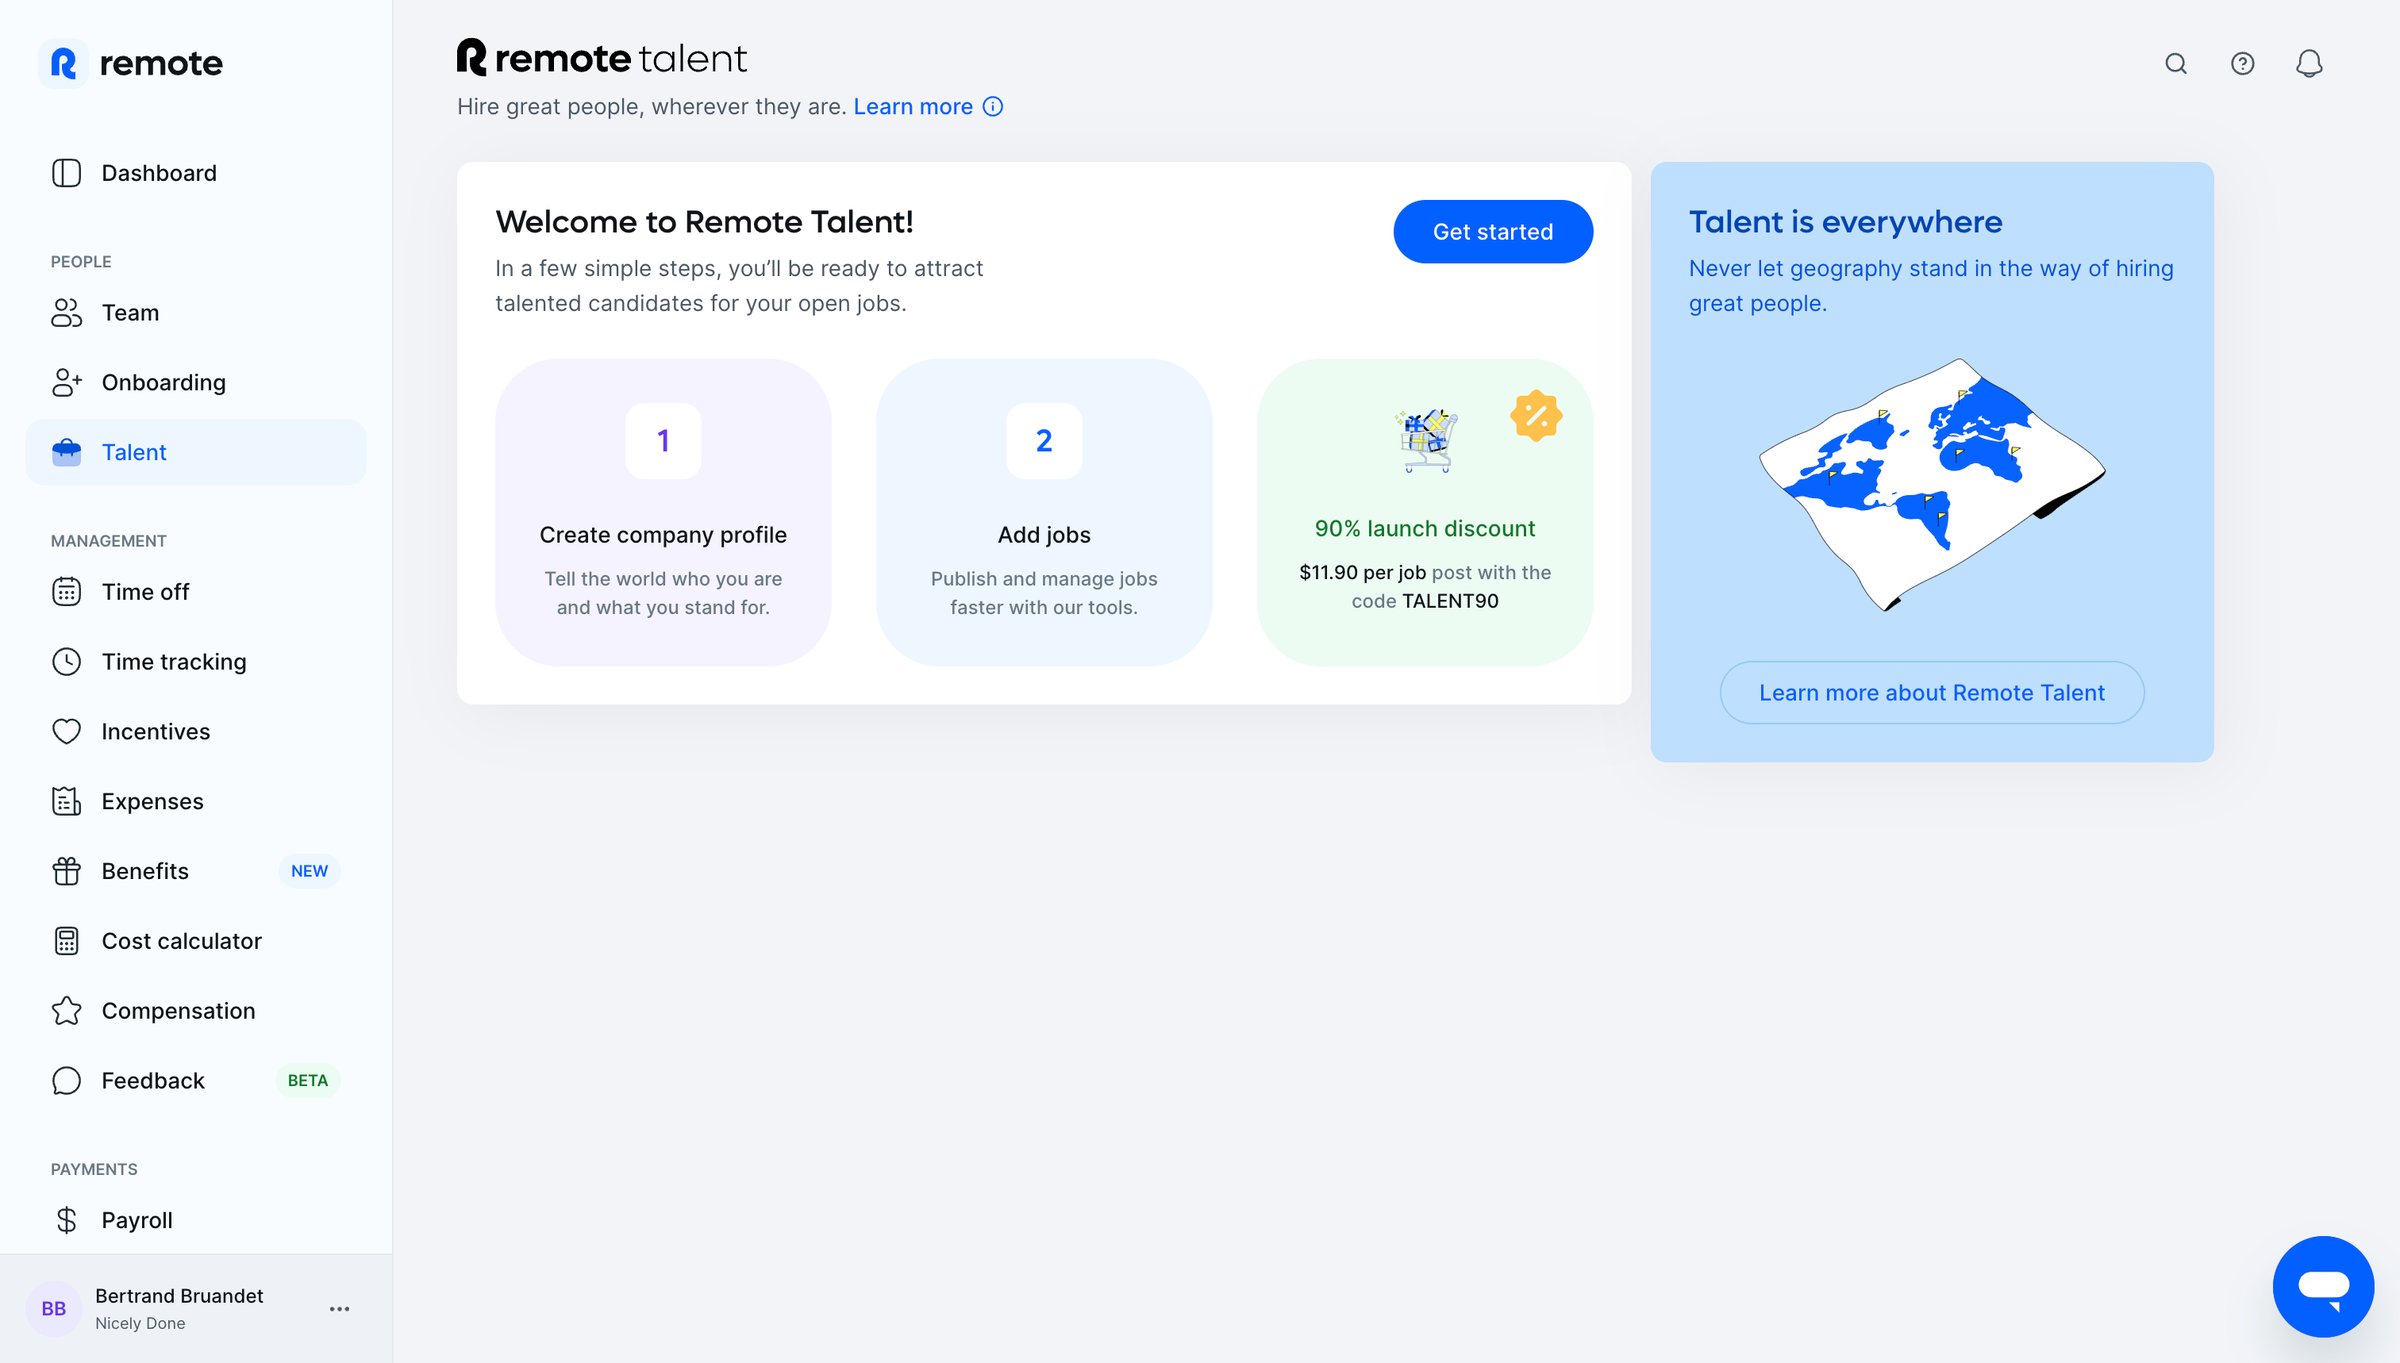Click Learn more about Remote Talent button
The height and width of the screenshot is (1363, 2400).
point(1932,693)
